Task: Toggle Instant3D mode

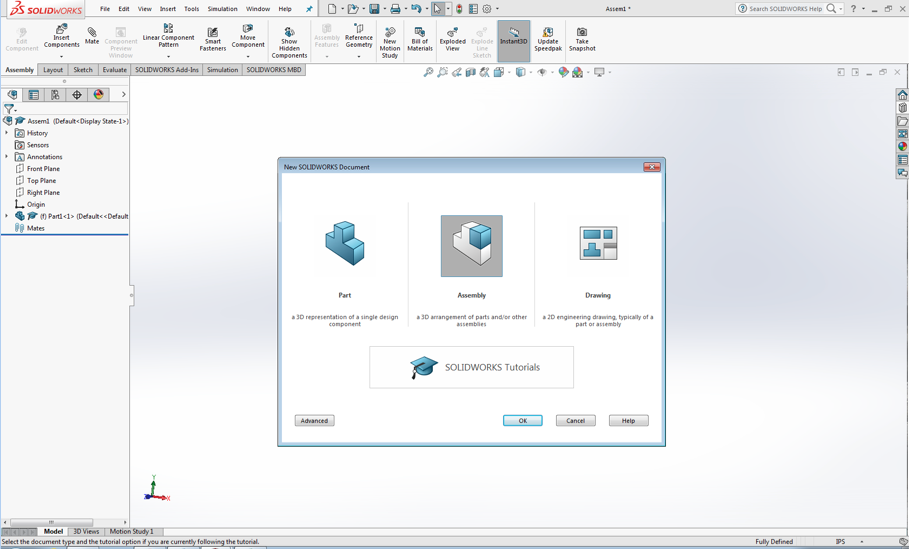Action: point(514,39)
